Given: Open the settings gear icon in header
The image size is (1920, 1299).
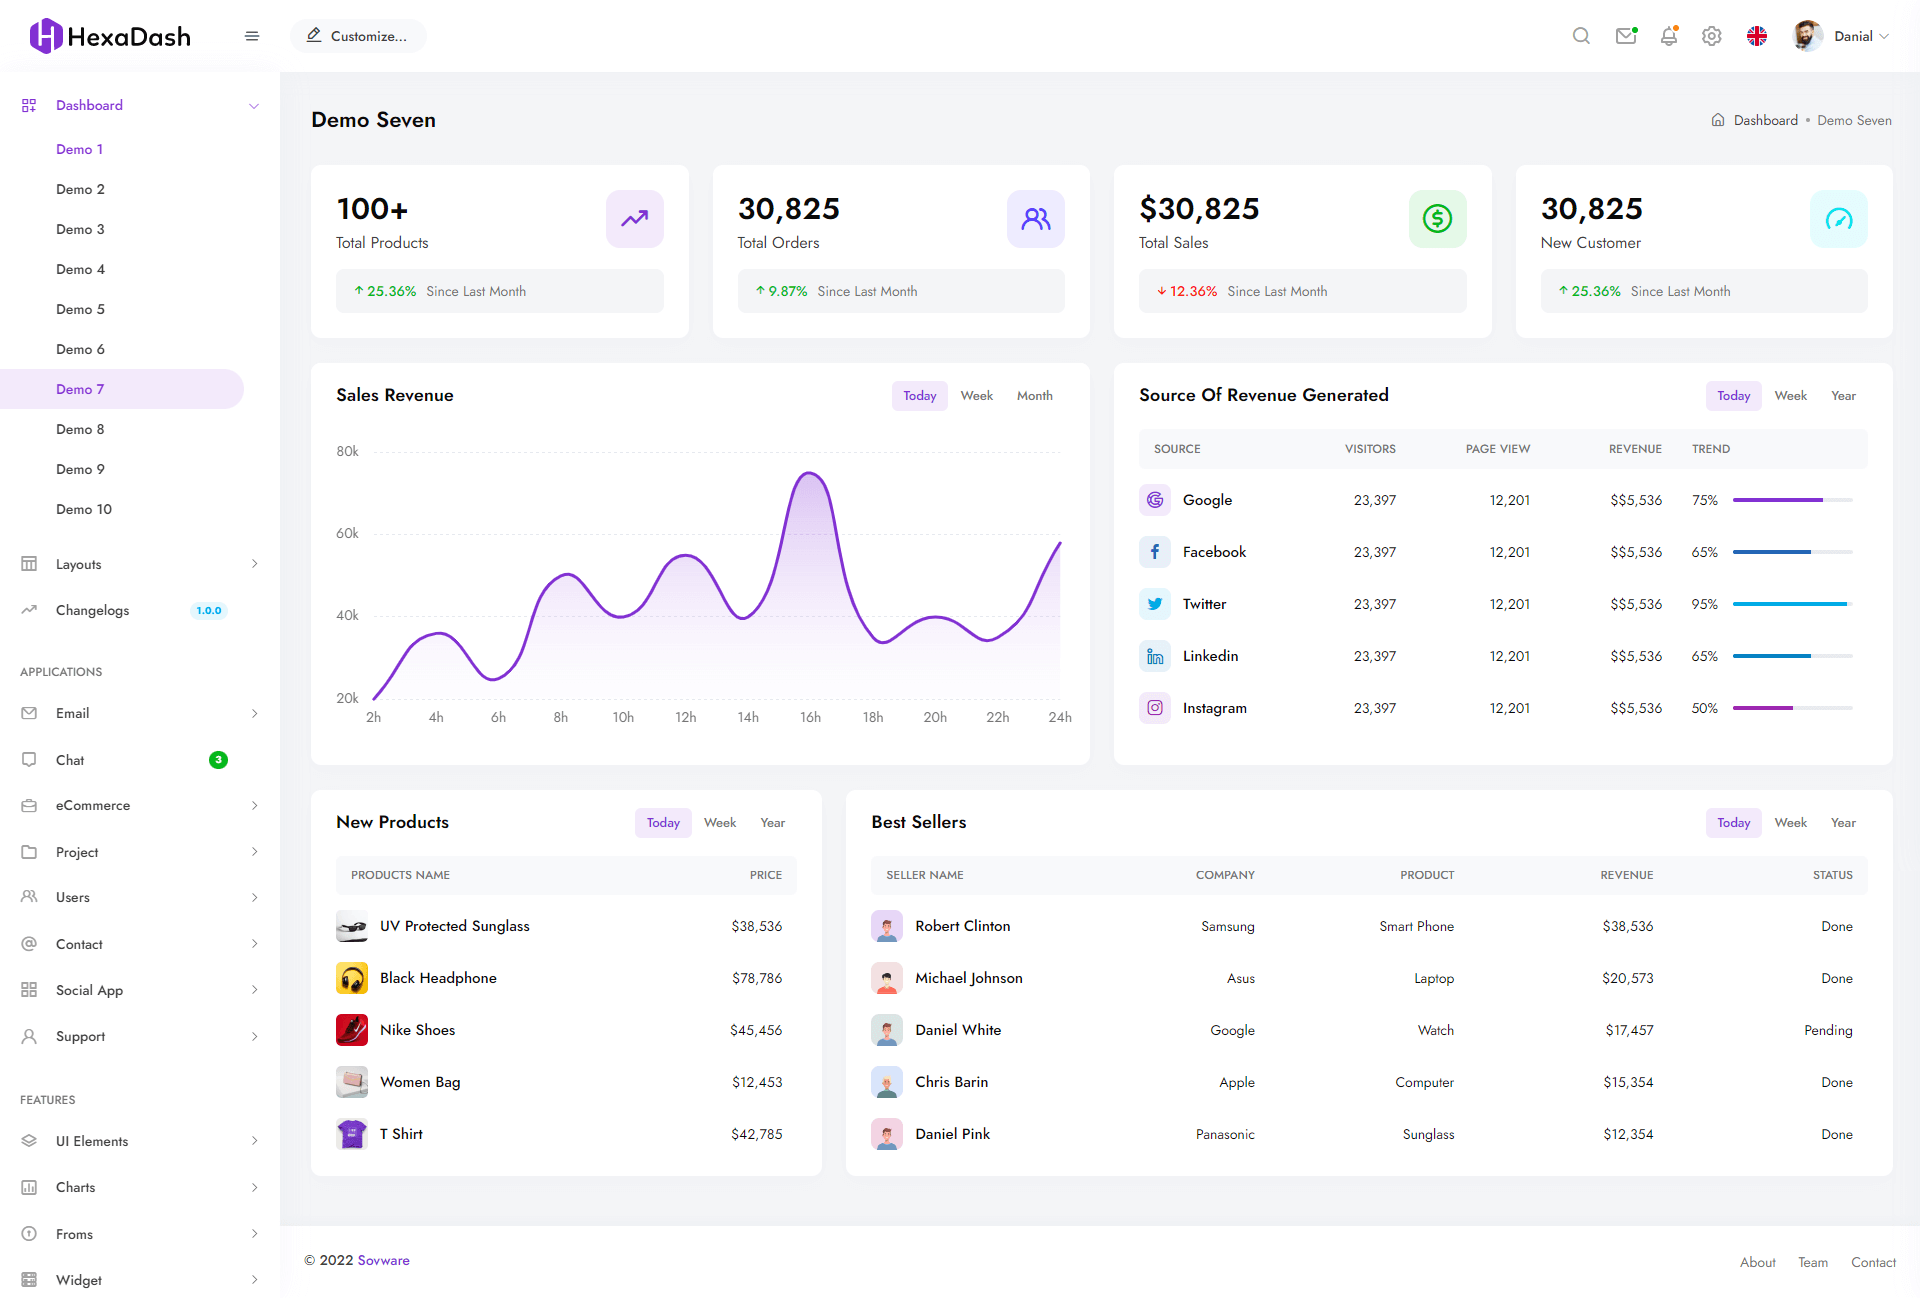Looking at the screenshot, I should (x=1712, y=36).
